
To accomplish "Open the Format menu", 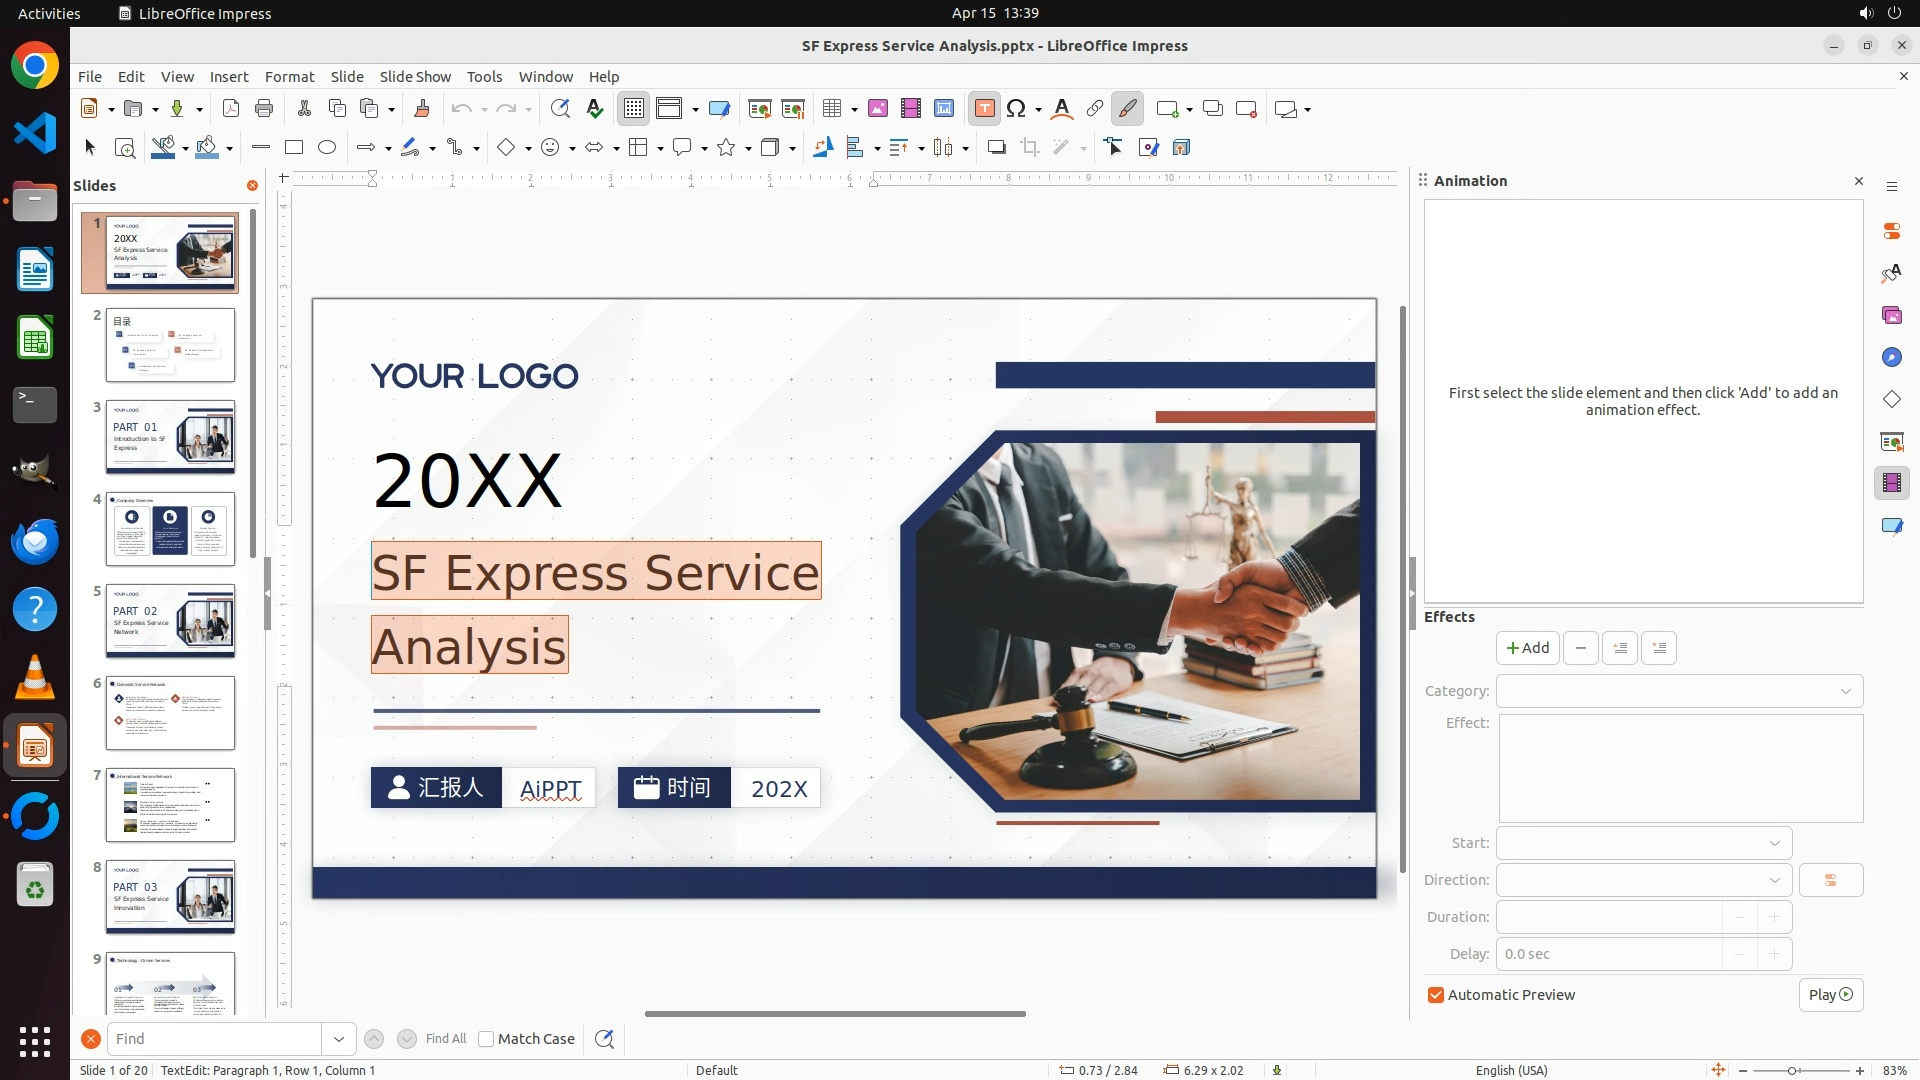I will click(x=289, y=77).
